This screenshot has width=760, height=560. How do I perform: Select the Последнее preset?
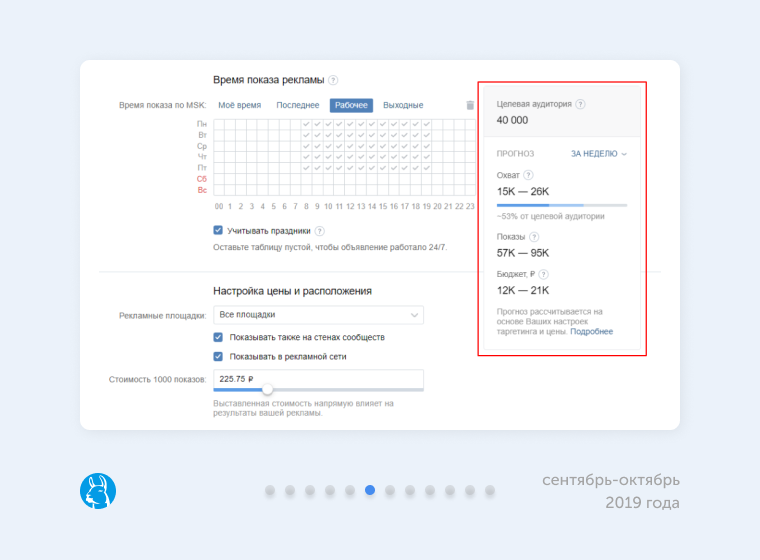[x=298, y=105]
